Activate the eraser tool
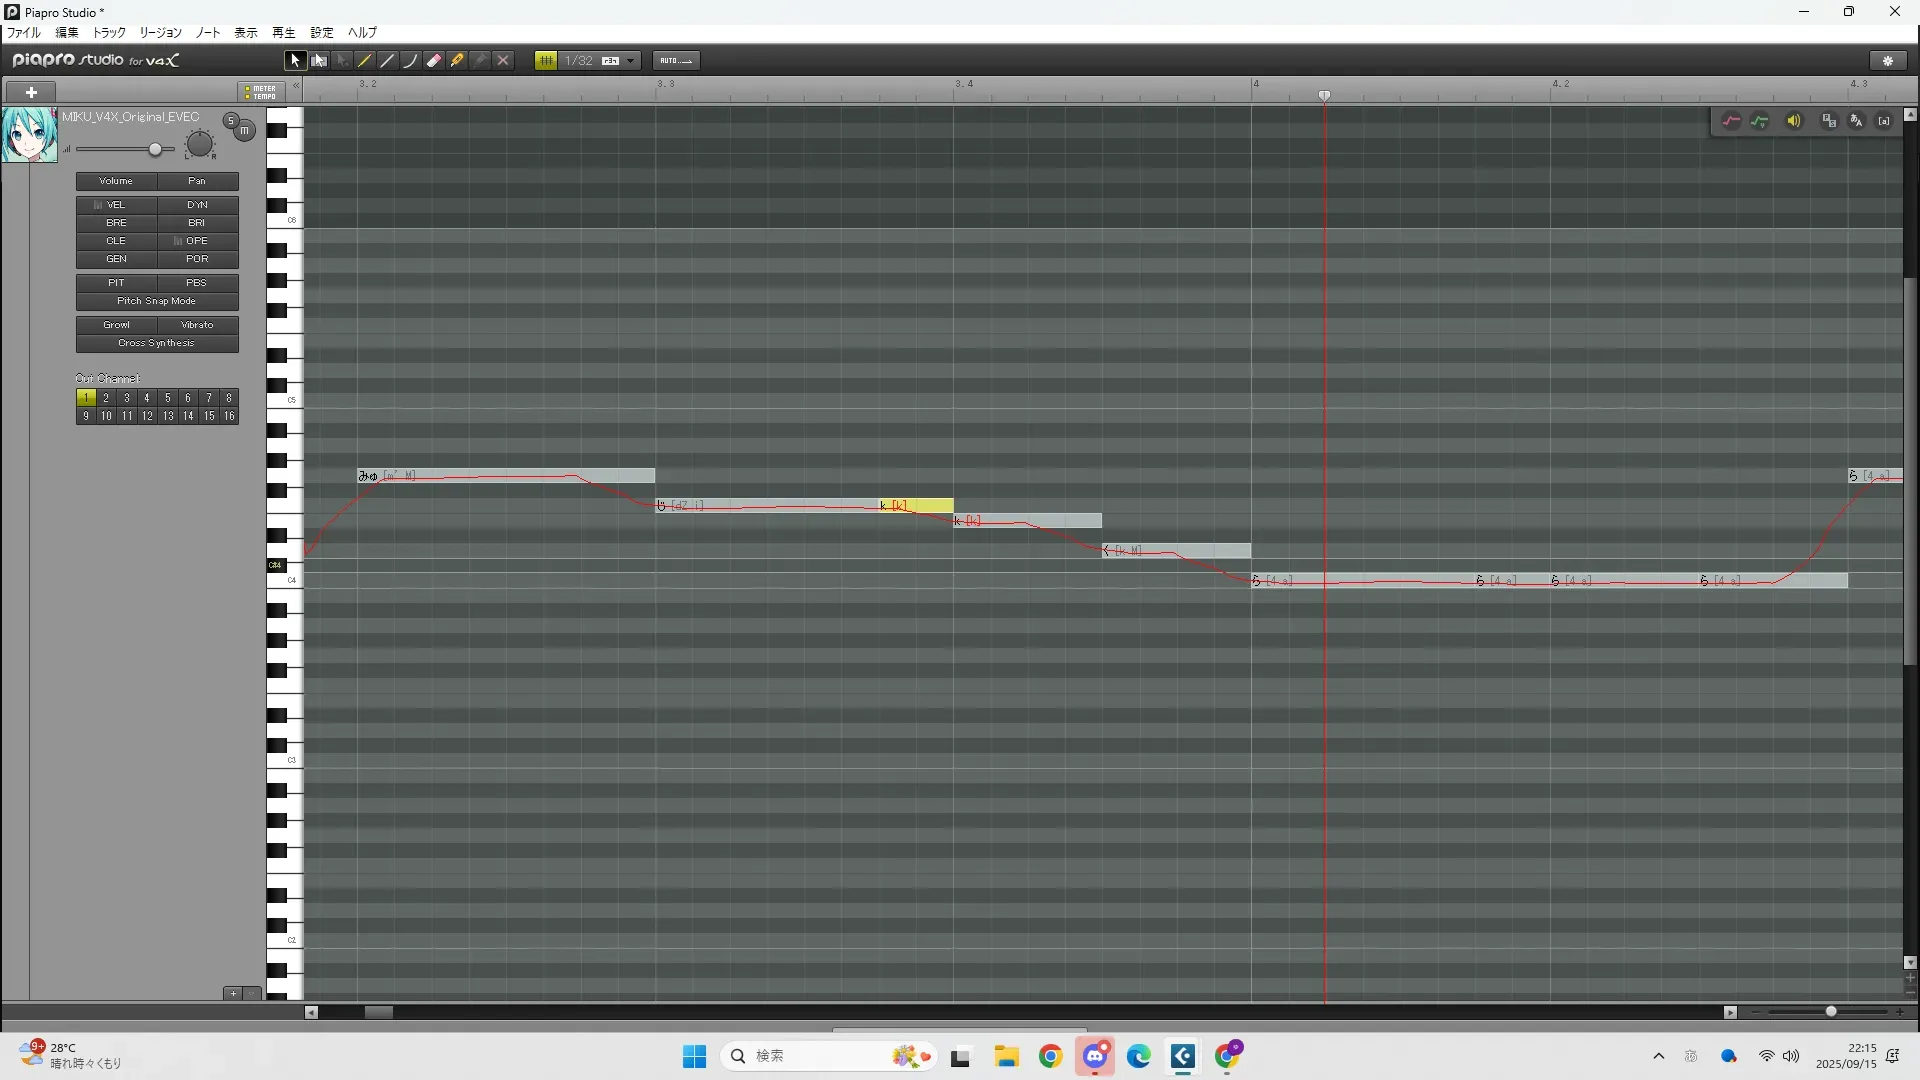This screenshot has width=1920, height=1080. [434, 61]
